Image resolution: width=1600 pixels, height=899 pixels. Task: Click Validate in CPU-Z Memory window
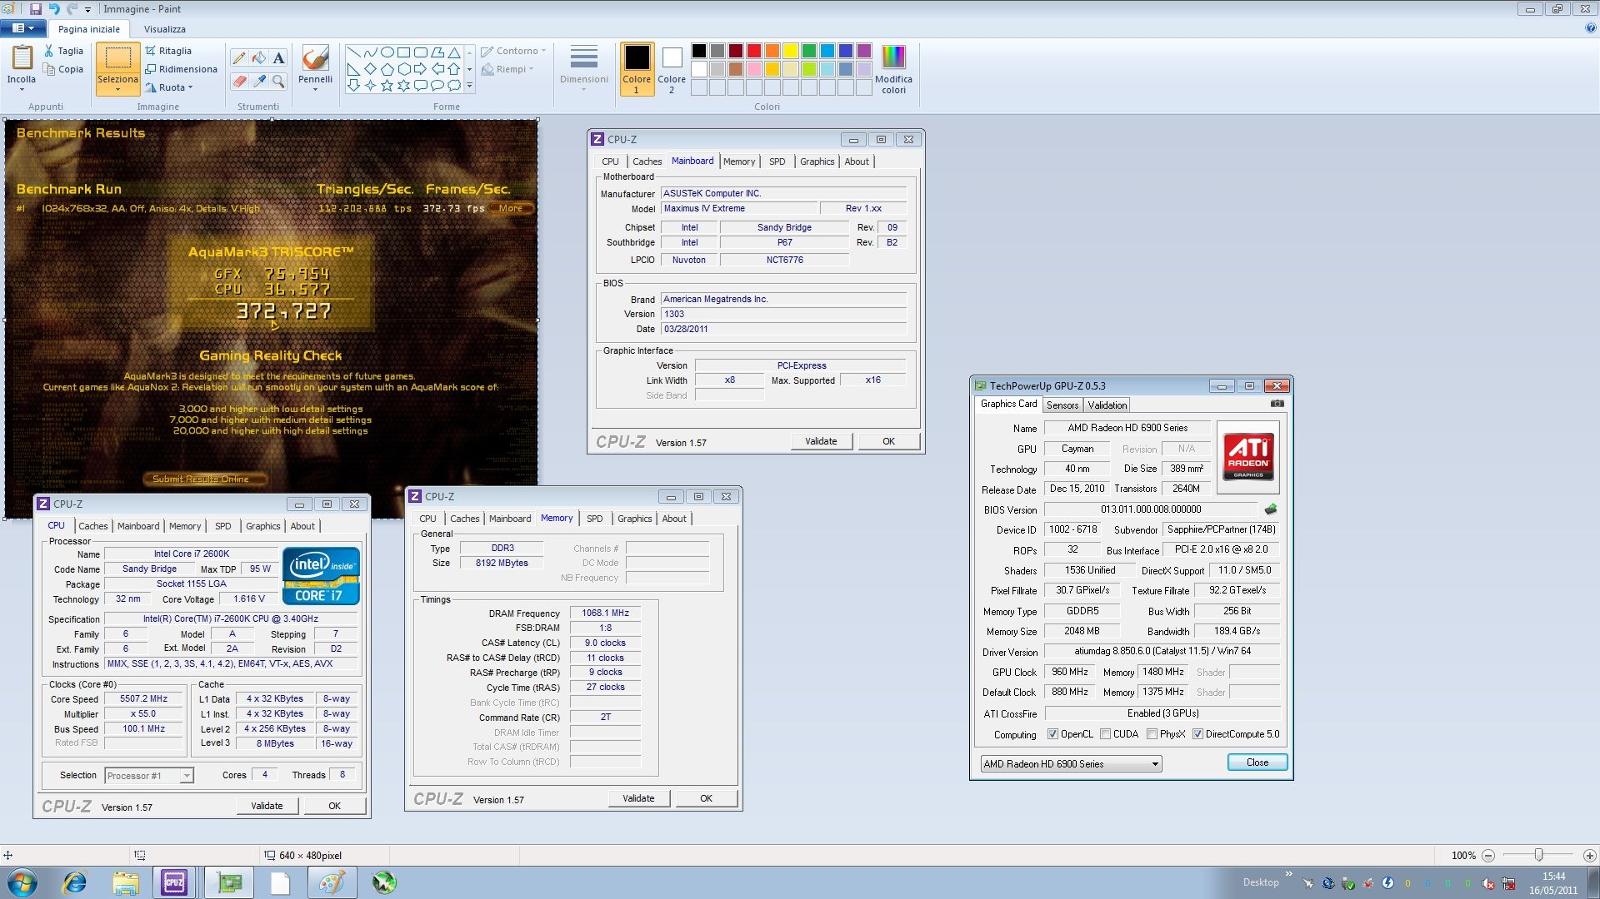point(638,798)
